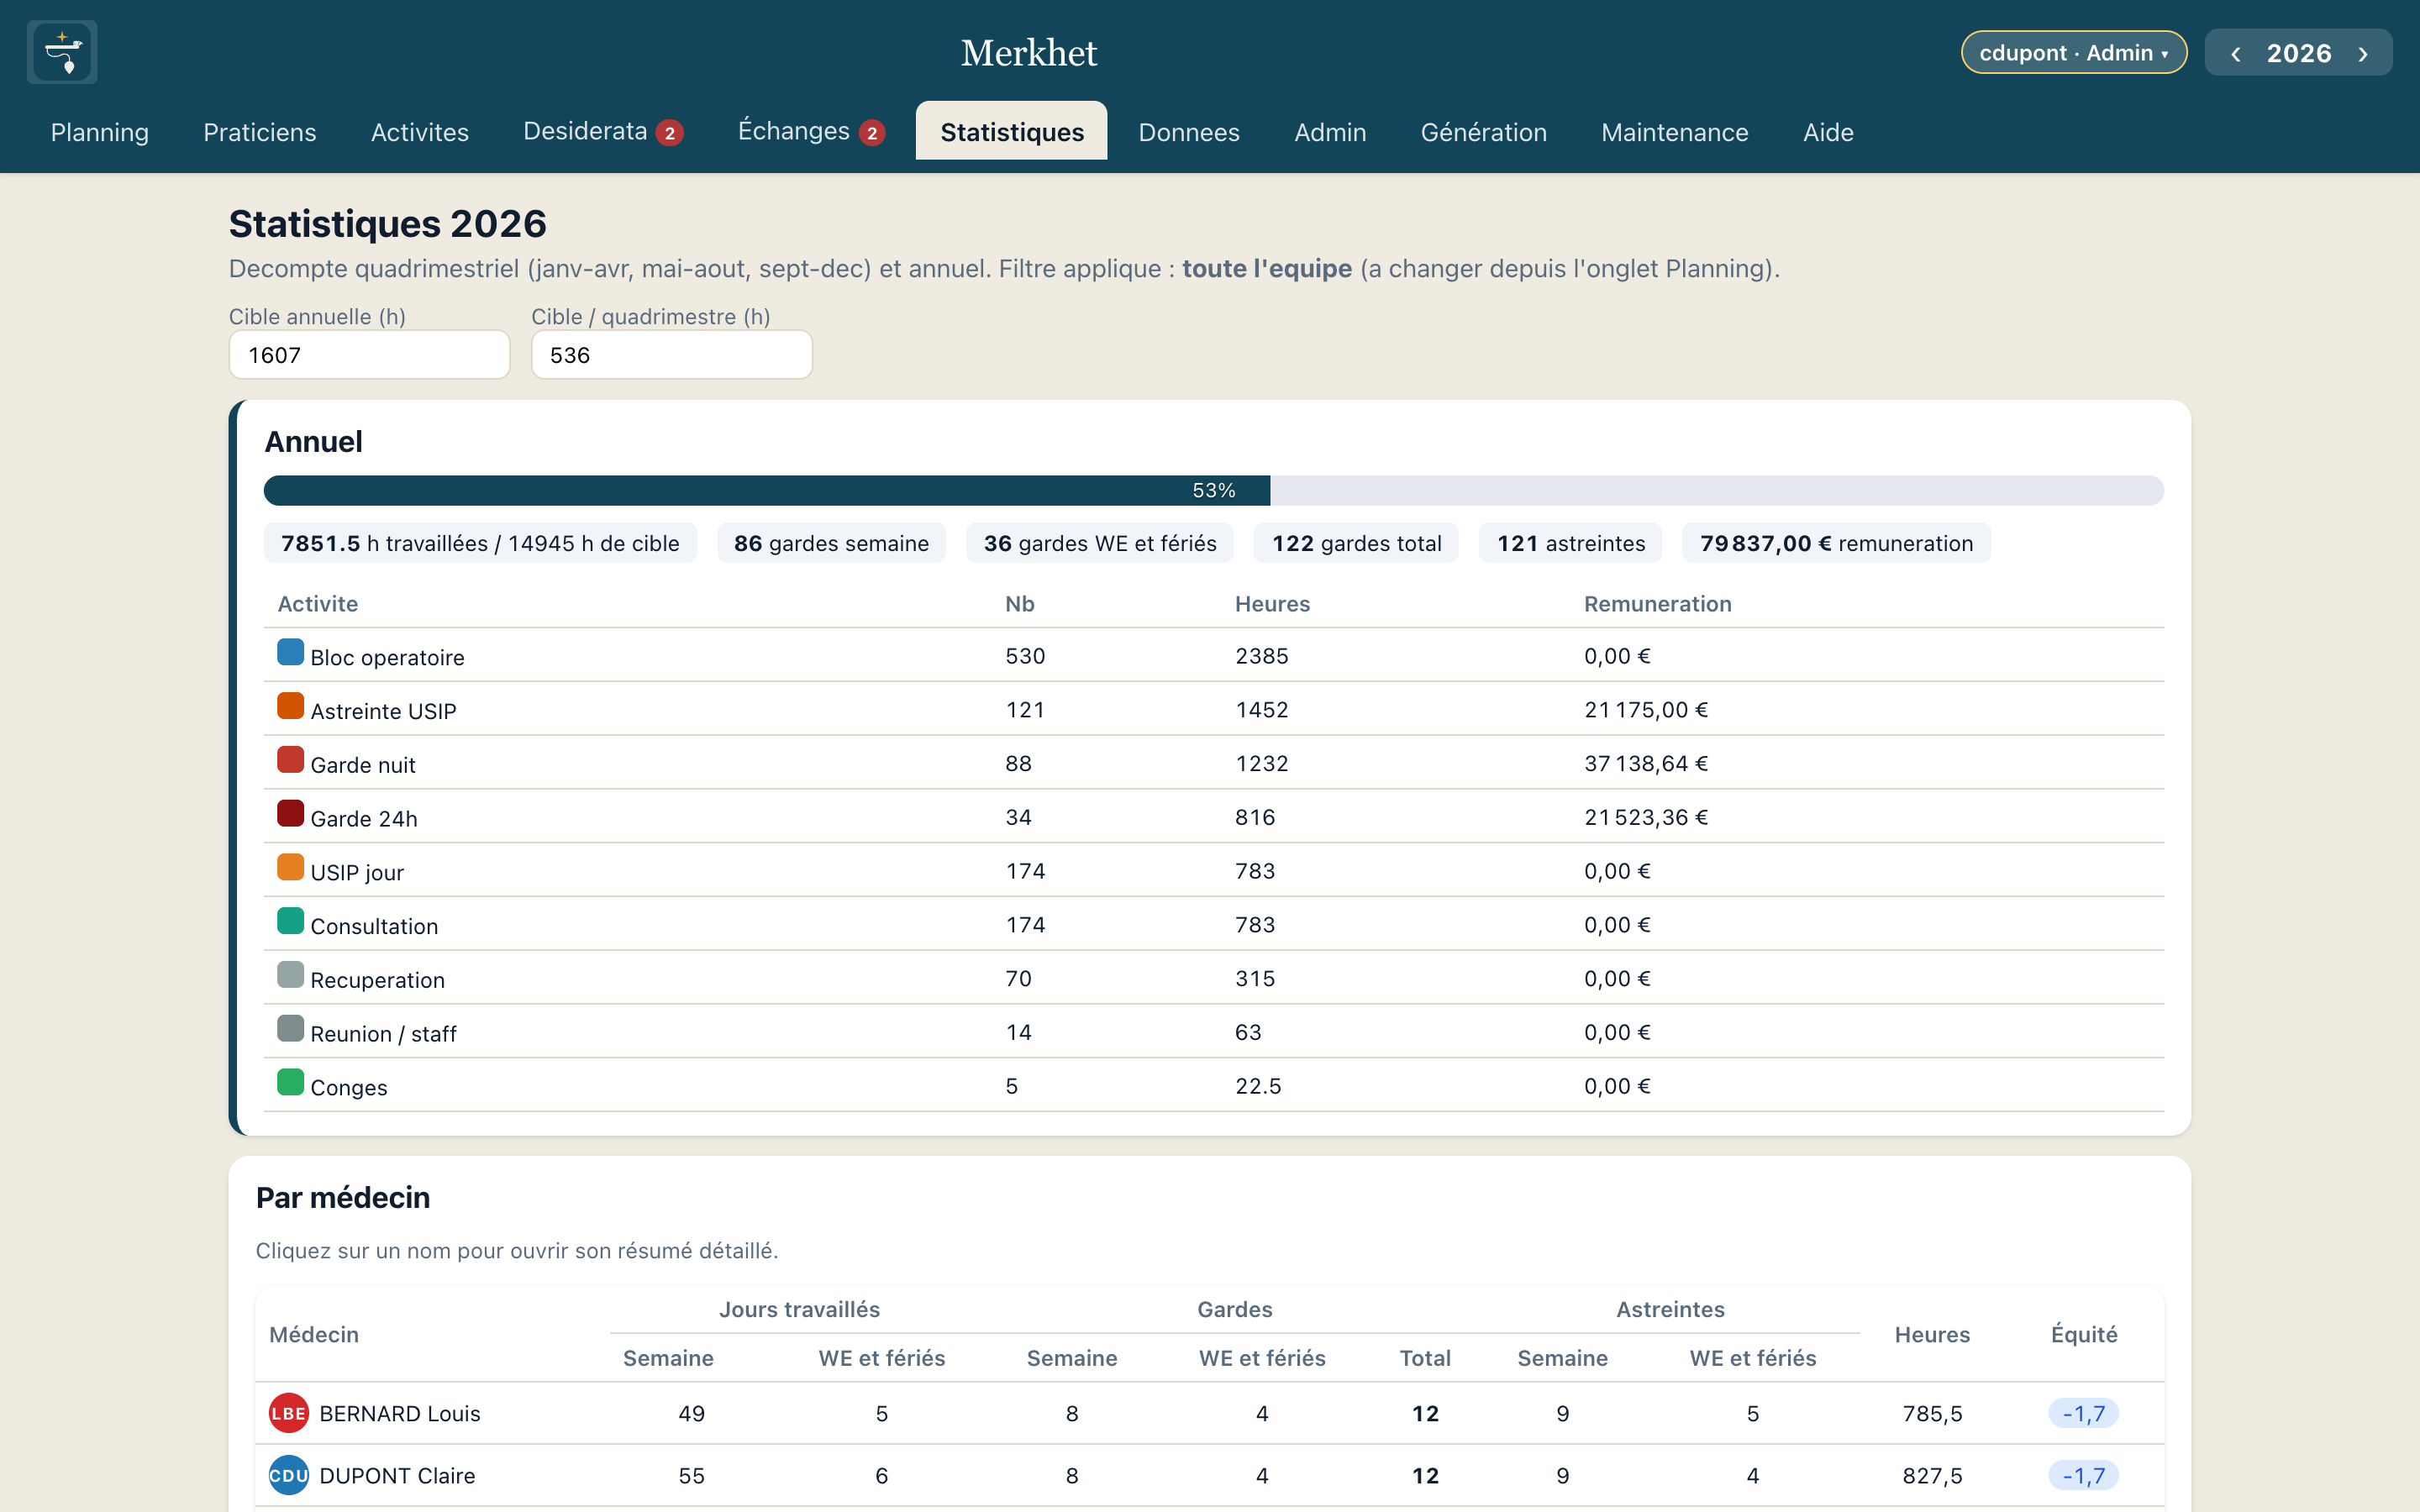Click the Garde nuit red swatch
This screenshot has height=1512, width=2420.
[x=290, y=760]
